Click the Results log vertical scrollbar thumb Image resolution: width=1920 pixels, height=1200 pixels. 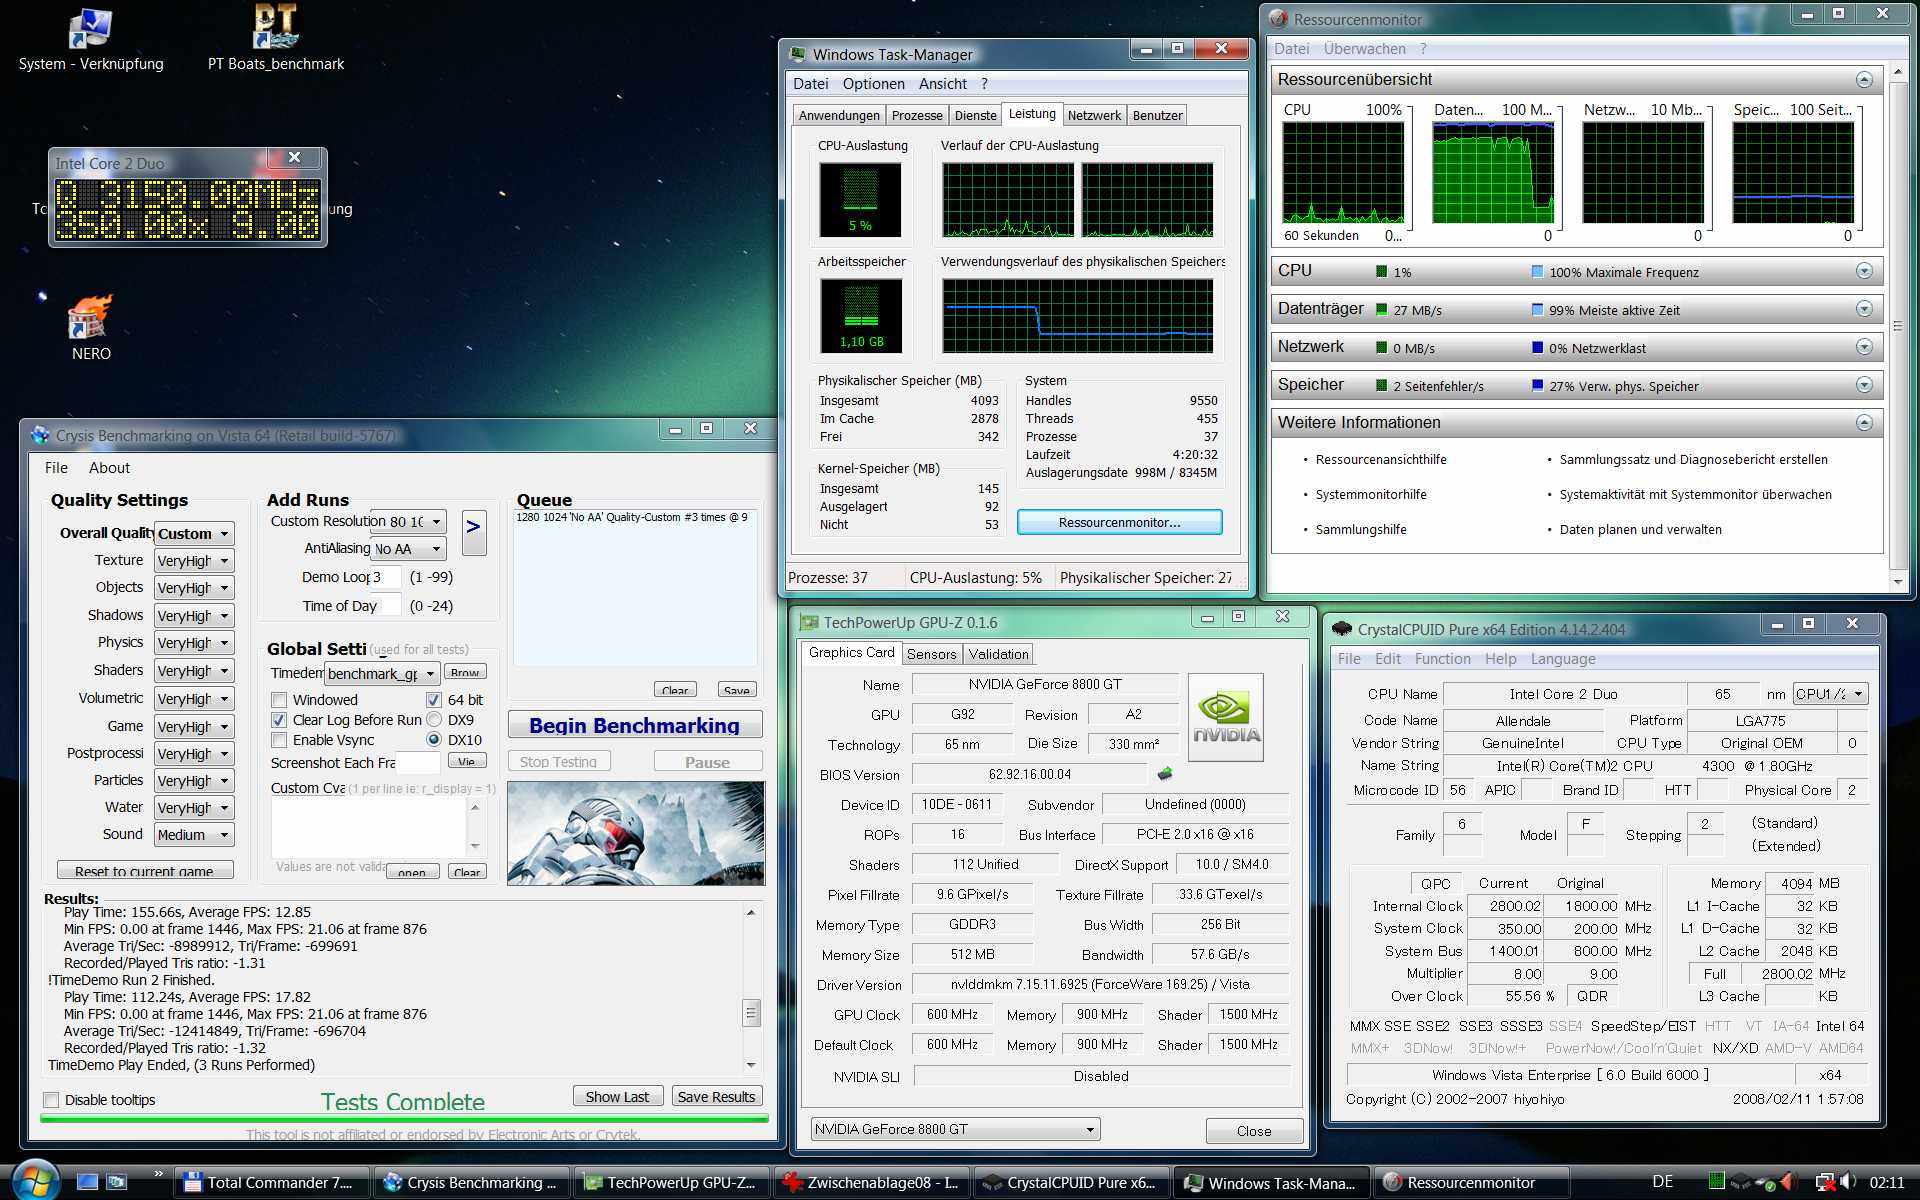point(751,1012)
